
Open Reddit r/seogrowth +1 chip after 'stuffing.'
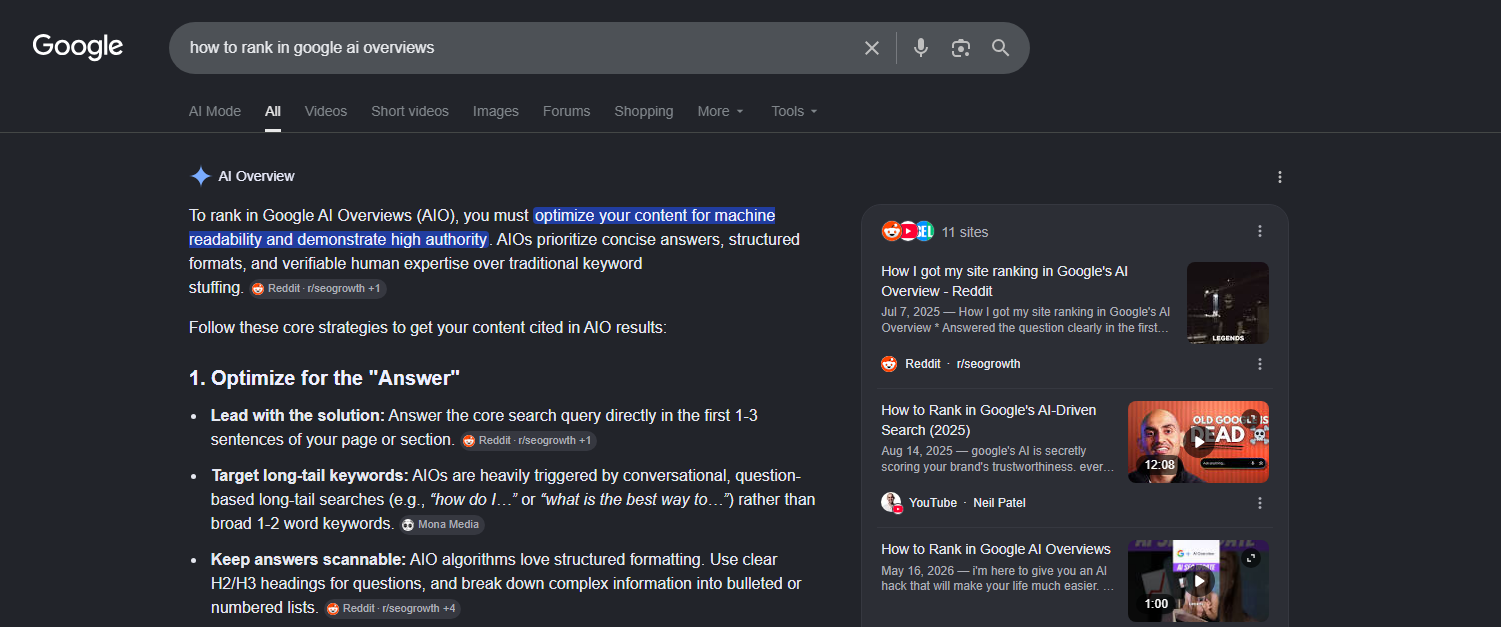pos(318,289)
